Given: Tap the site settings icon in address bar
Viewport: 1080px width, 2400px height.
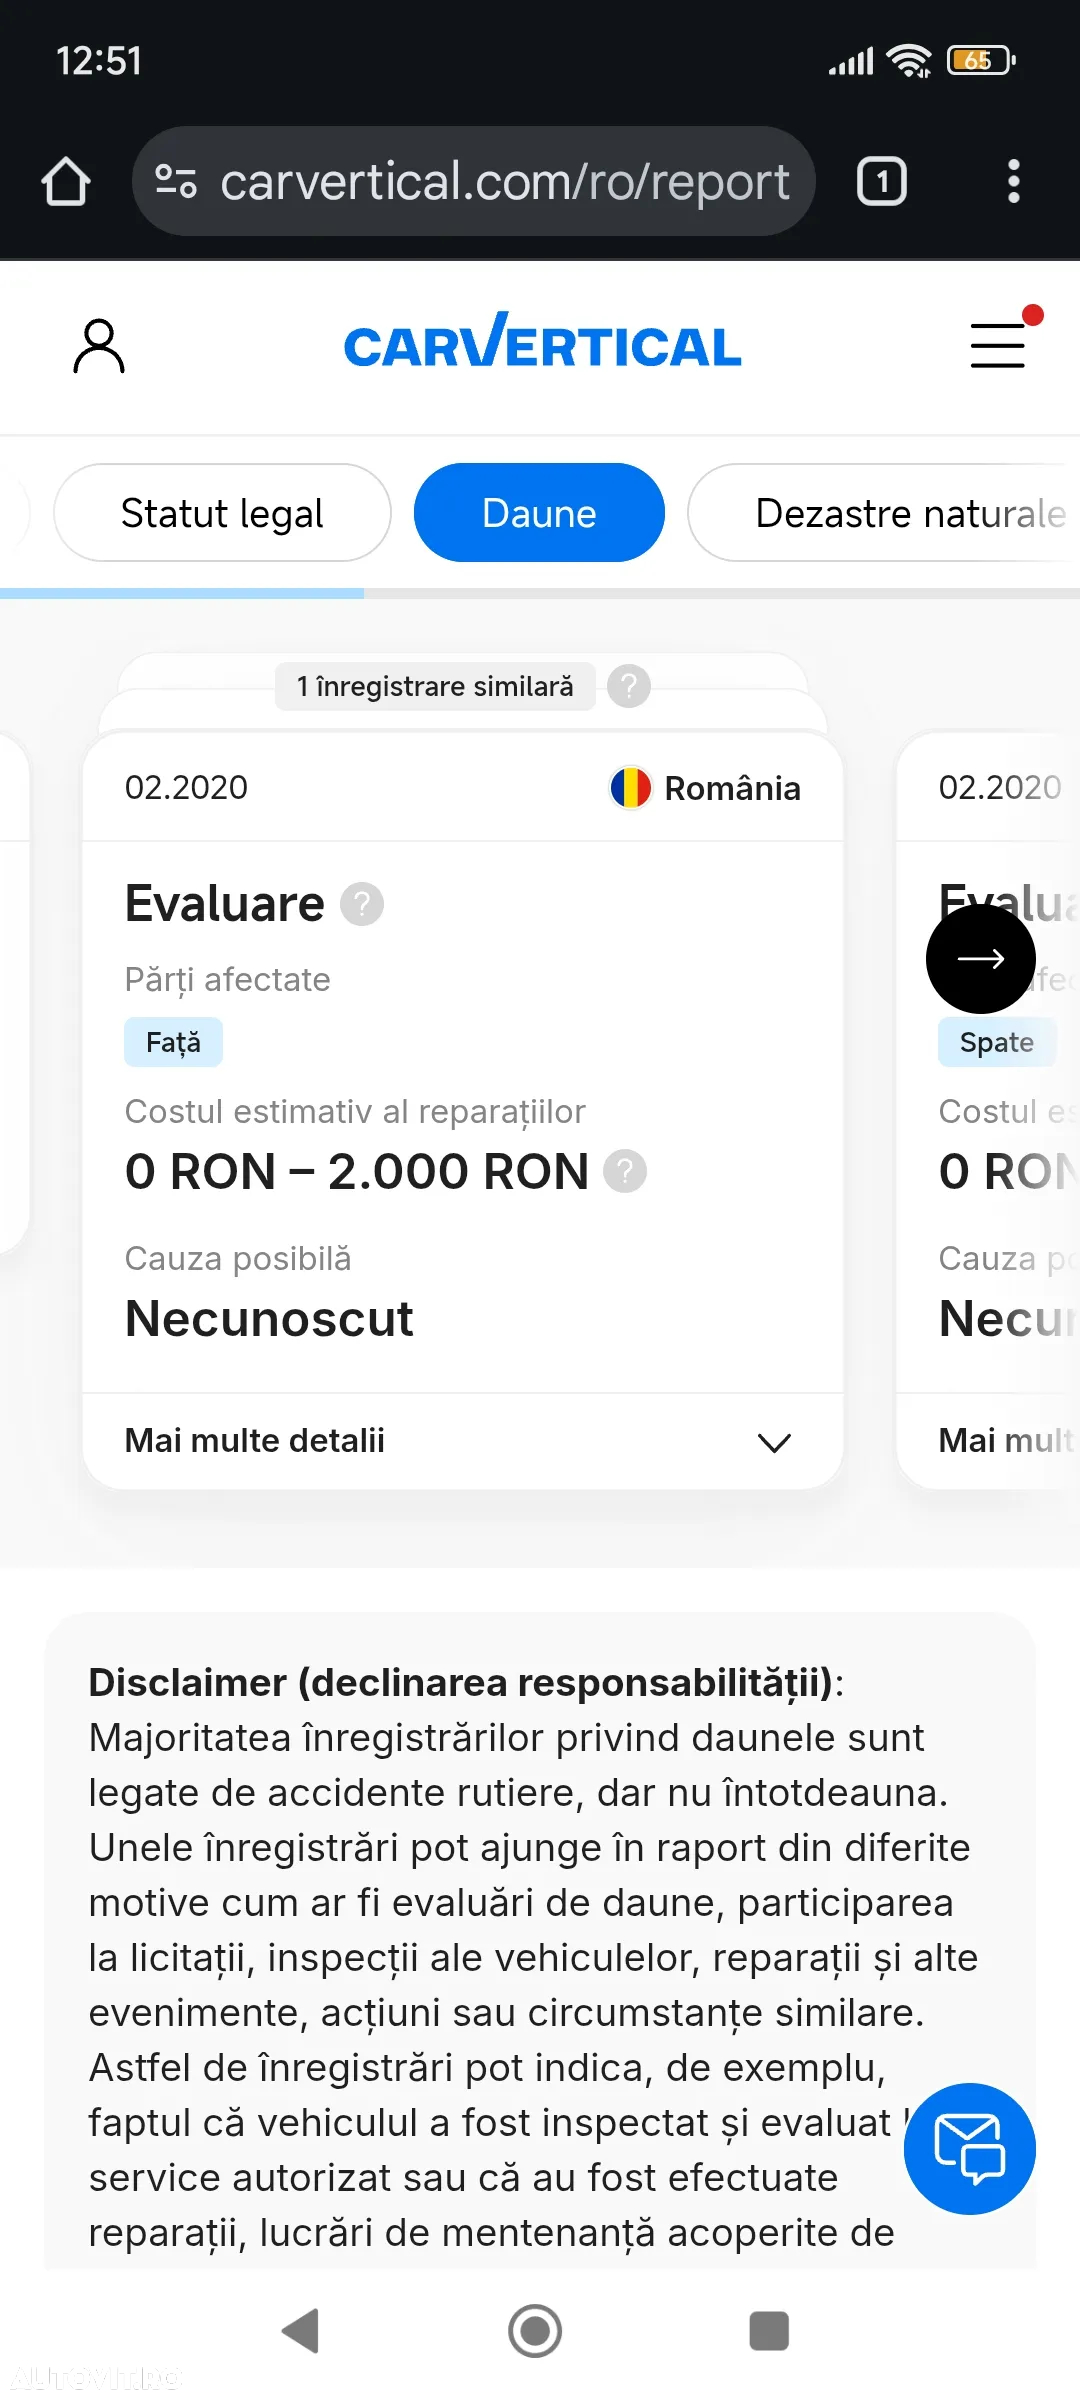Looking at the screenshot, I should coord(176,181).
